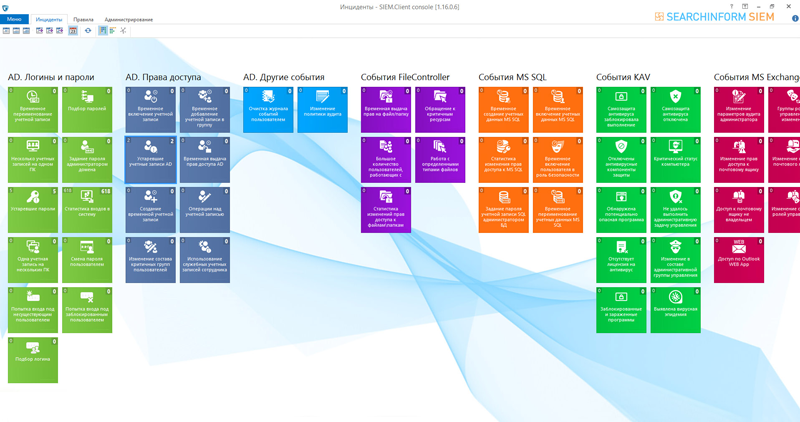The width and height of the screenshot is (800, 422).
Task: Switch to the Инциденты tab
Action: click(49, 19)
